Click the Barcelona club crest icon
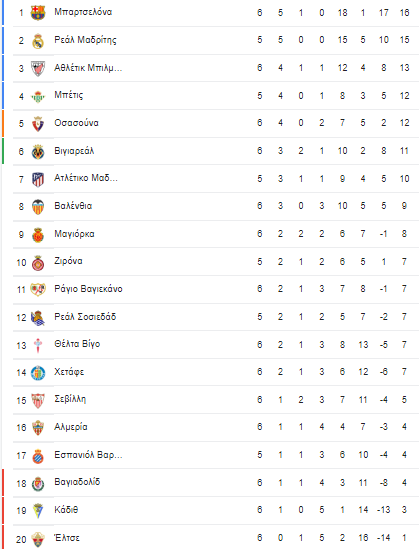 (x=38, y=13)
